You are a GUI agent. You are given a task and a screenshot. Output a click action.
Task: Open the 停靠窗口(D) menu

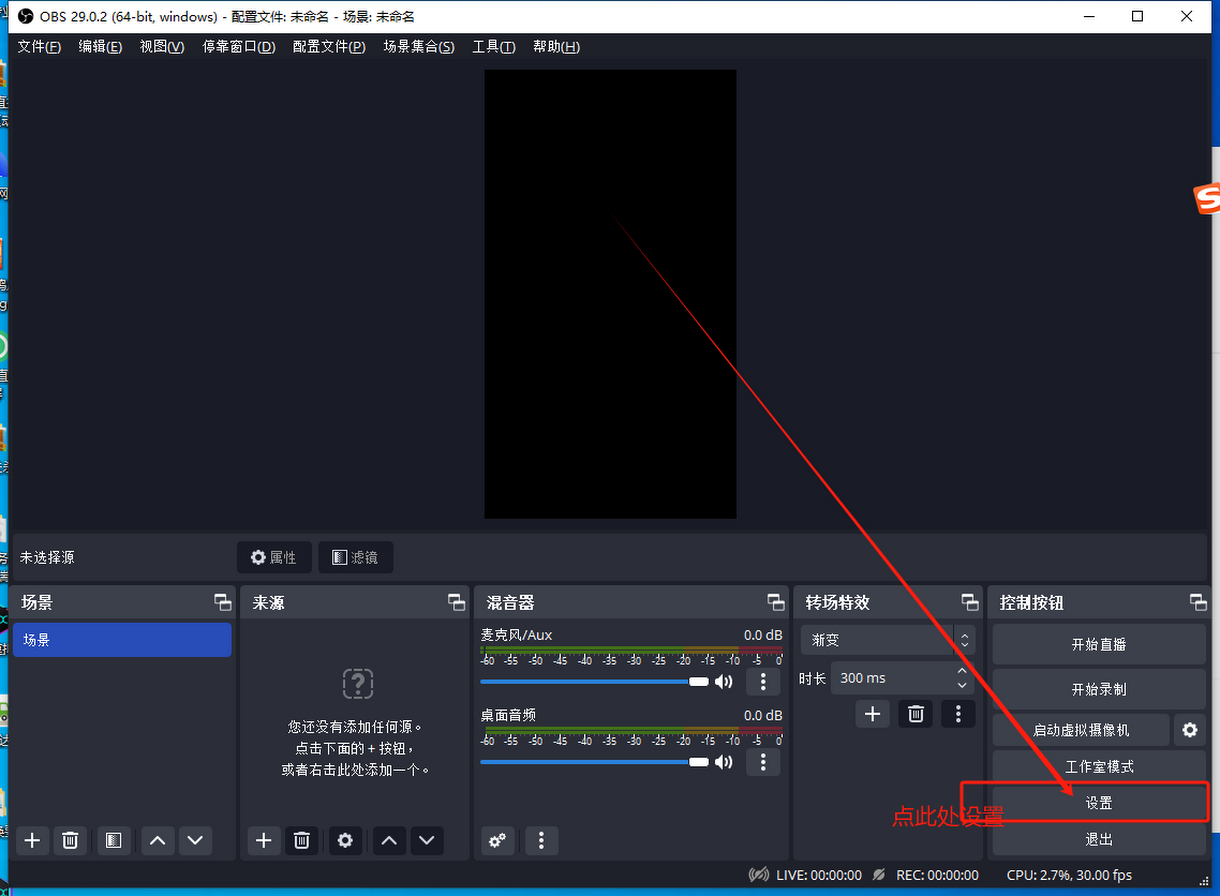tap(239, 47)
